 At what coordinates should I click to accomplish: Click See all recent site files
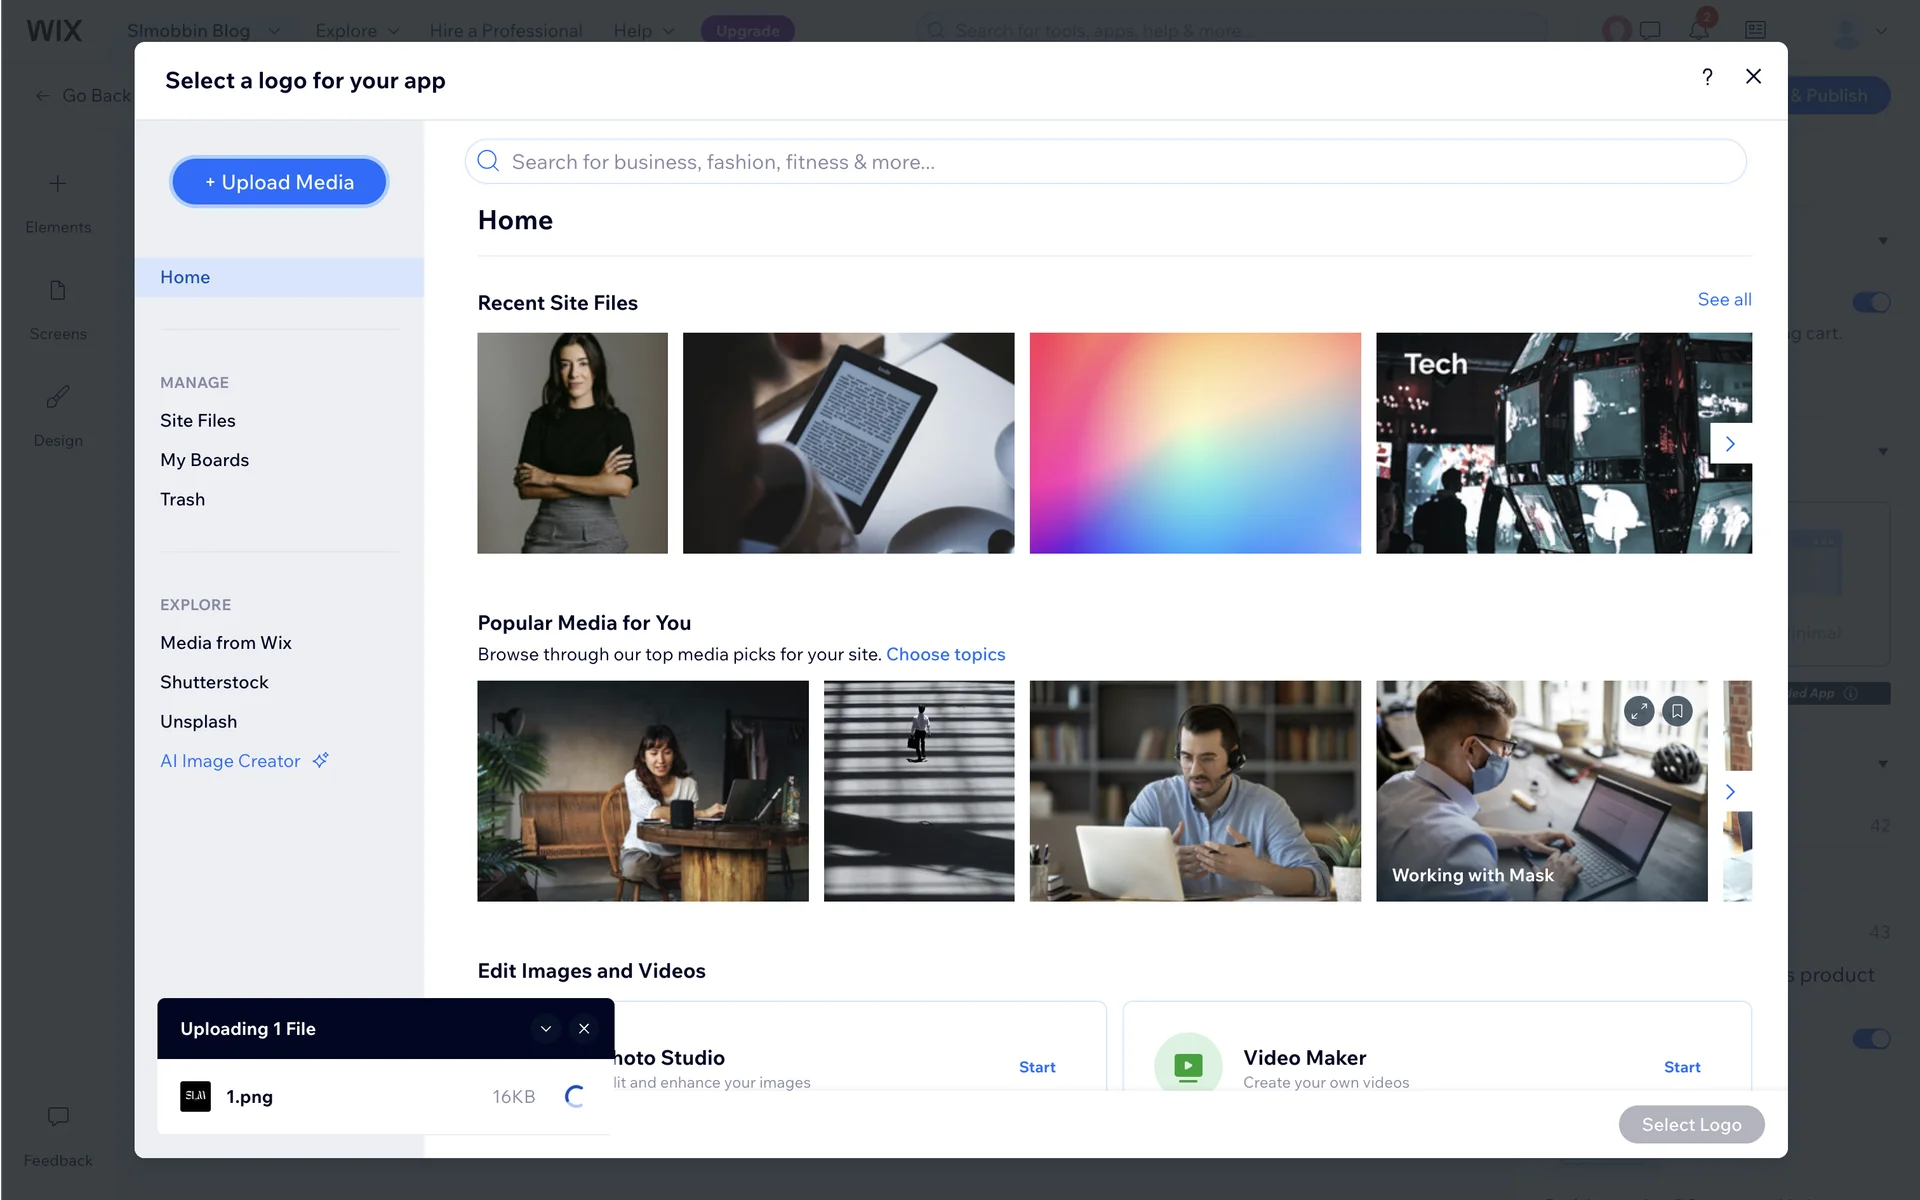pyautogui.click(x=1724, y=300)
